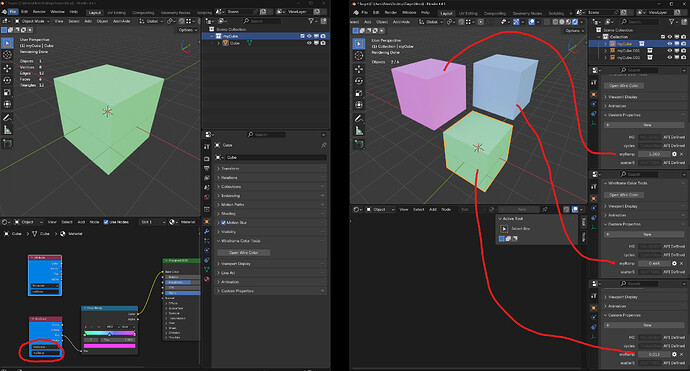Open the World properties tab in left window
The image size is (690, 371).
207,197
